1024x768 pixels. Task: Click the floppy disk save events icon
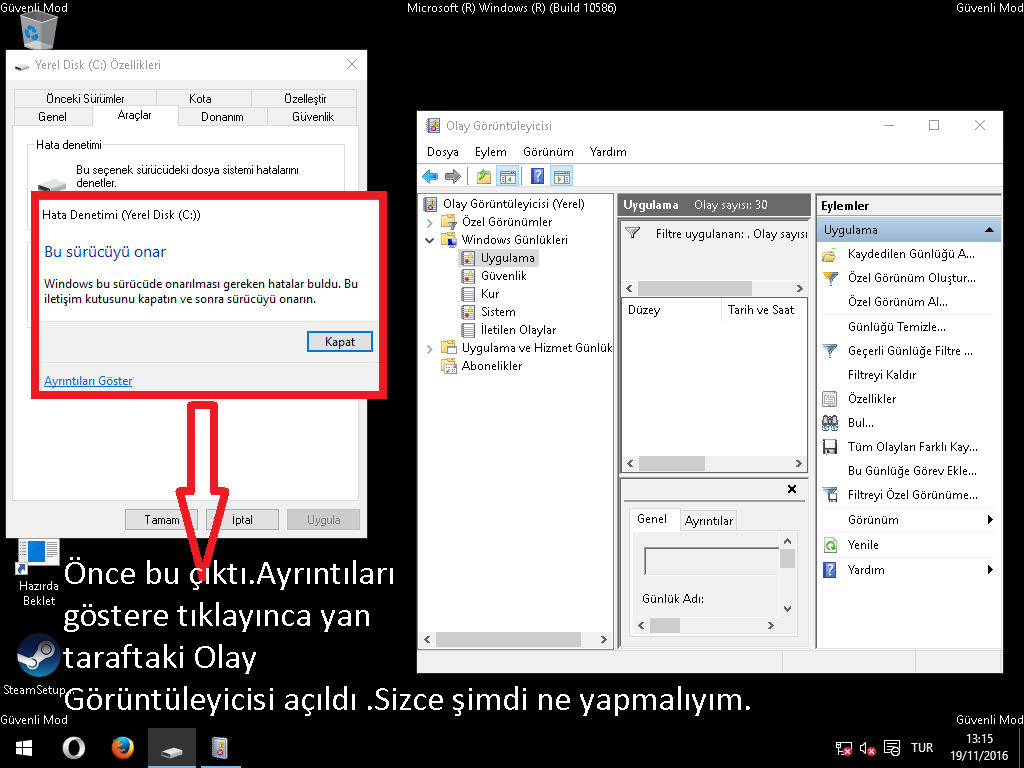point(829,447)
